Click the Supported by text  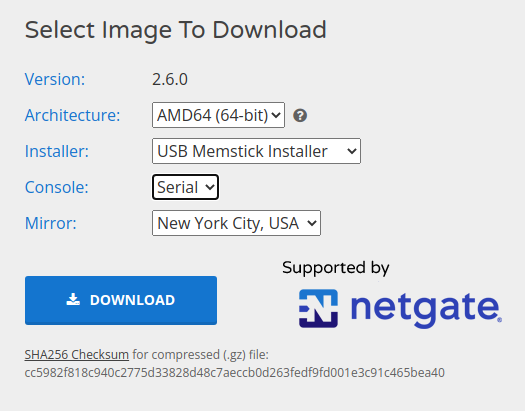pos(335,268)
